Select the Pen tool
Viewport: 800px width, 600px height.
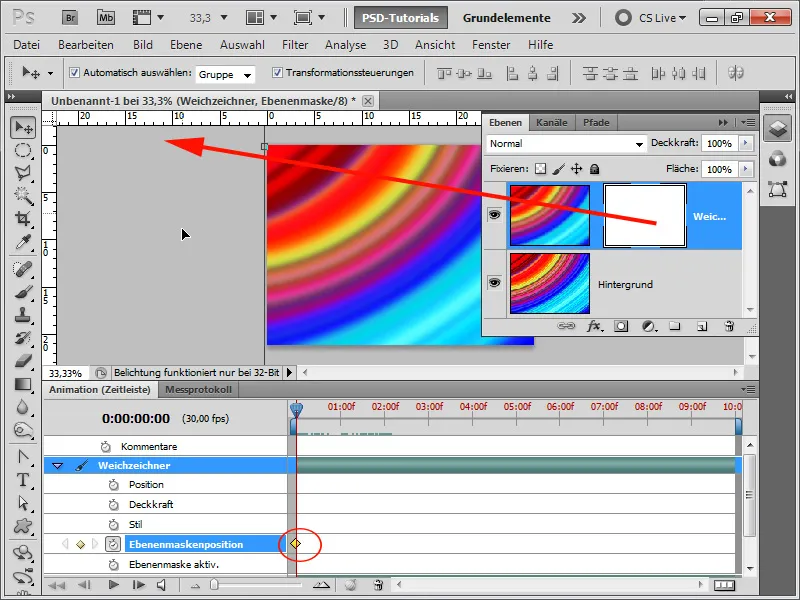(x=23, y=457)
